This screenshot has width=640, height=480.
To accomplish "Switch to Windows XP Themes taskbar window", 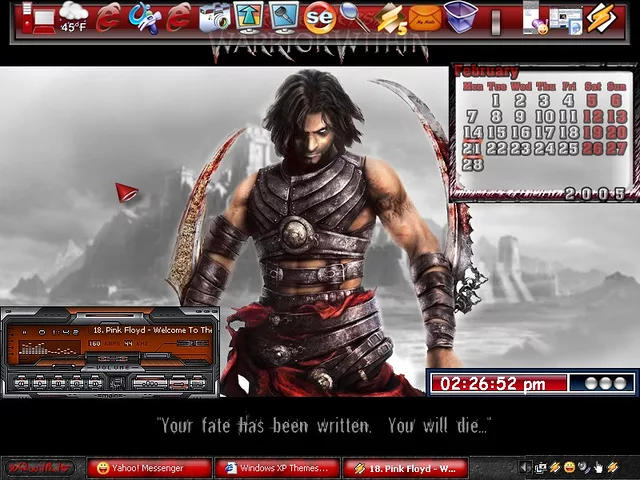I will click(x=277, y=468).
